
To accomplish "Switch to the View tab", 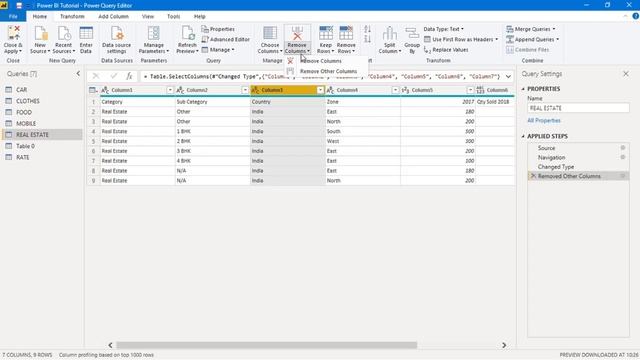I will [x=148, y=16].
